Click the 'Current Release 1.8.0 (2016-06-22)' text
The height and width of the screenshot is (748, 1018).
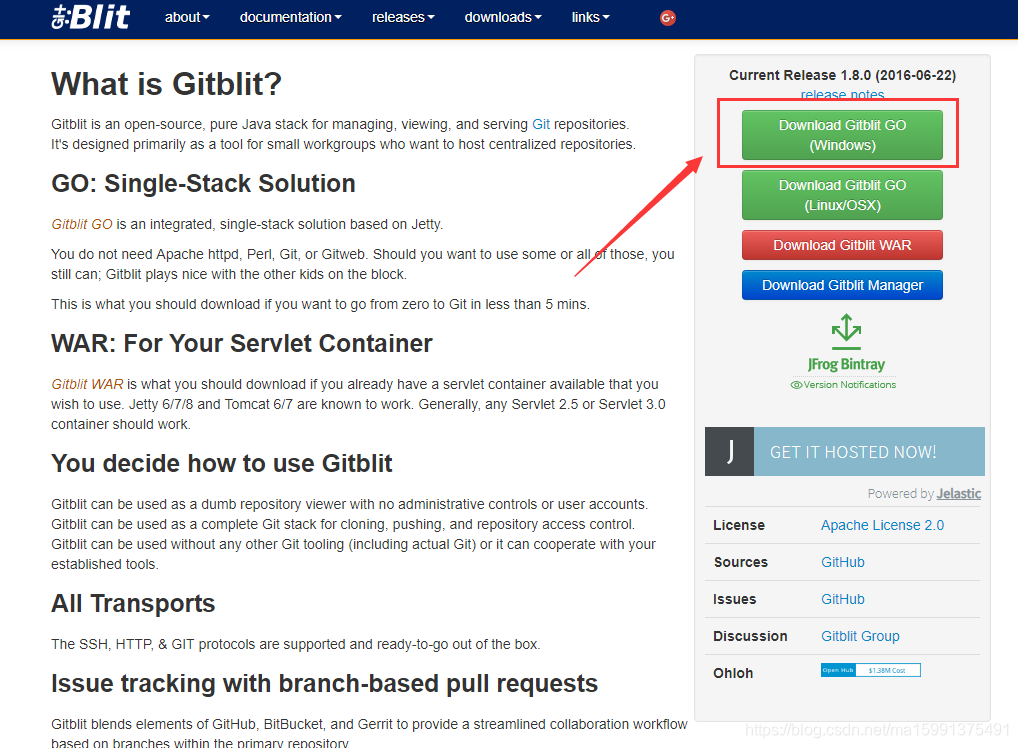(x=842, y=75)
